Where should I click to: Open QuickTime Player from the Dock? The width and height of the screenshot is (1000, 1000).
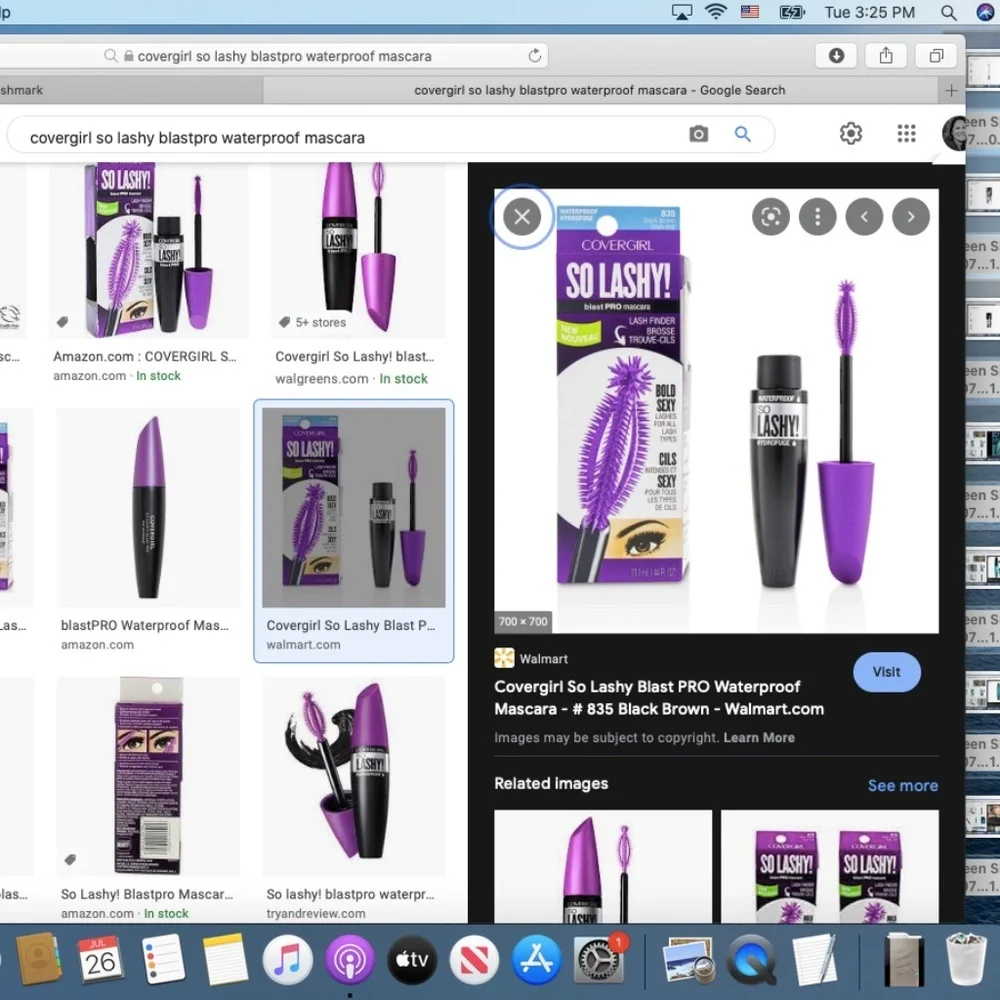pos(752,959)
